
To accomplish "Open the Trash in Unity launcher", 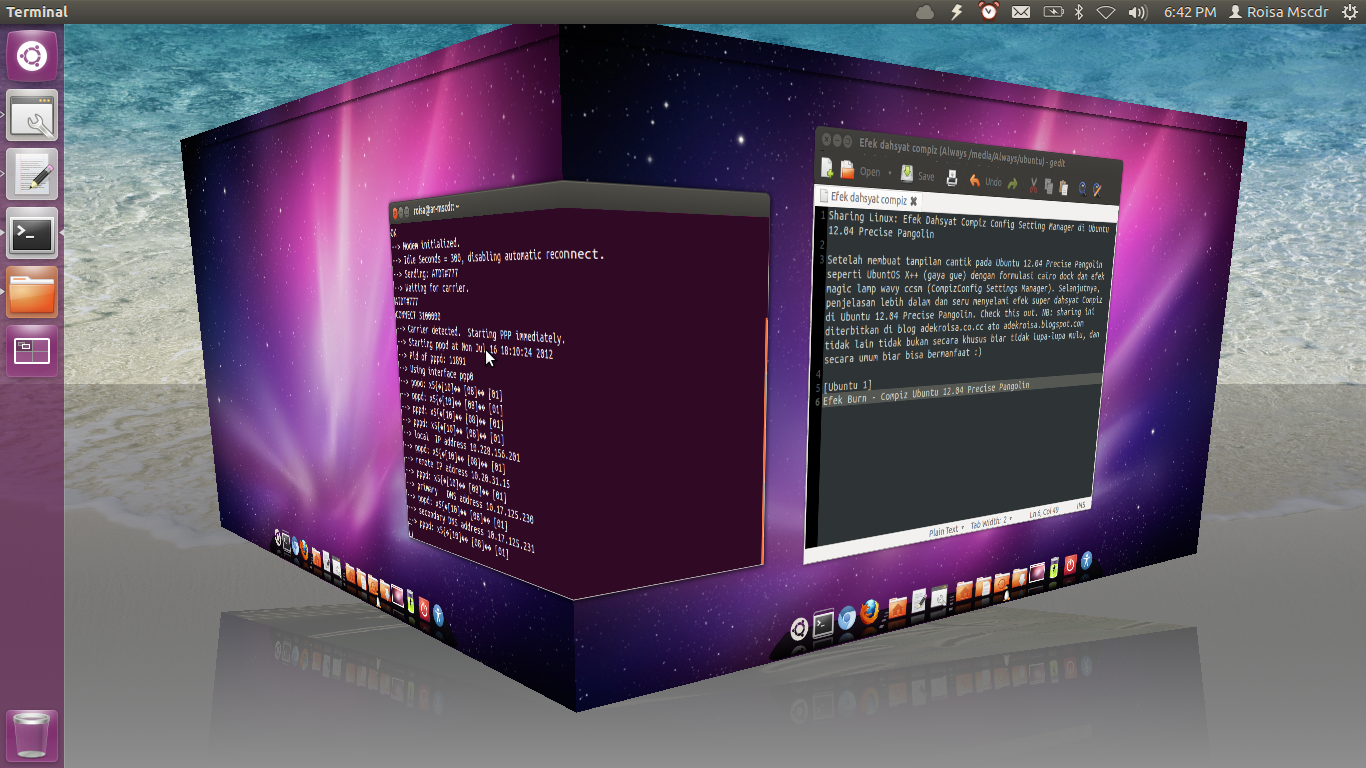I will pos(32,736).
